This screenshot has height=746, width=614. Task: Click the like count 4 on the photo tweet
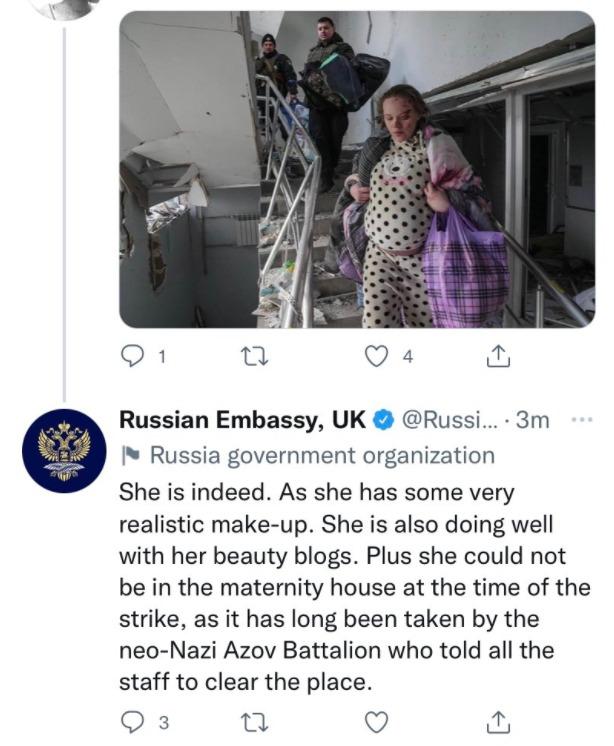[x=407, y=358]
